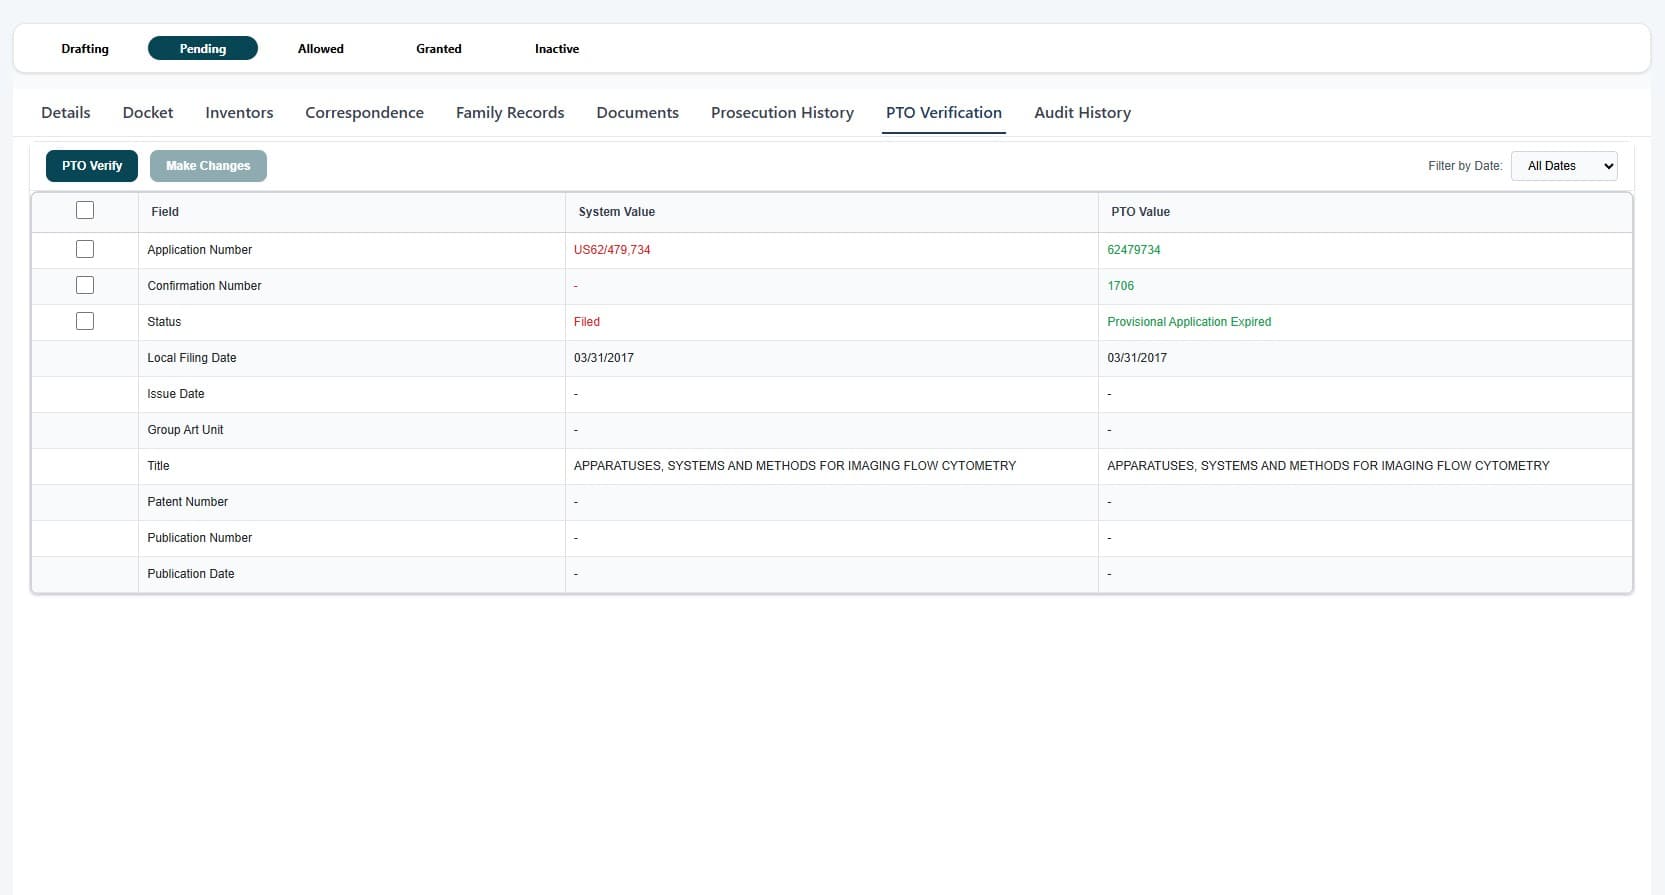Click the Publication Number field label
This screenshot has height=895, width=1665.
(x=200, y=538)
